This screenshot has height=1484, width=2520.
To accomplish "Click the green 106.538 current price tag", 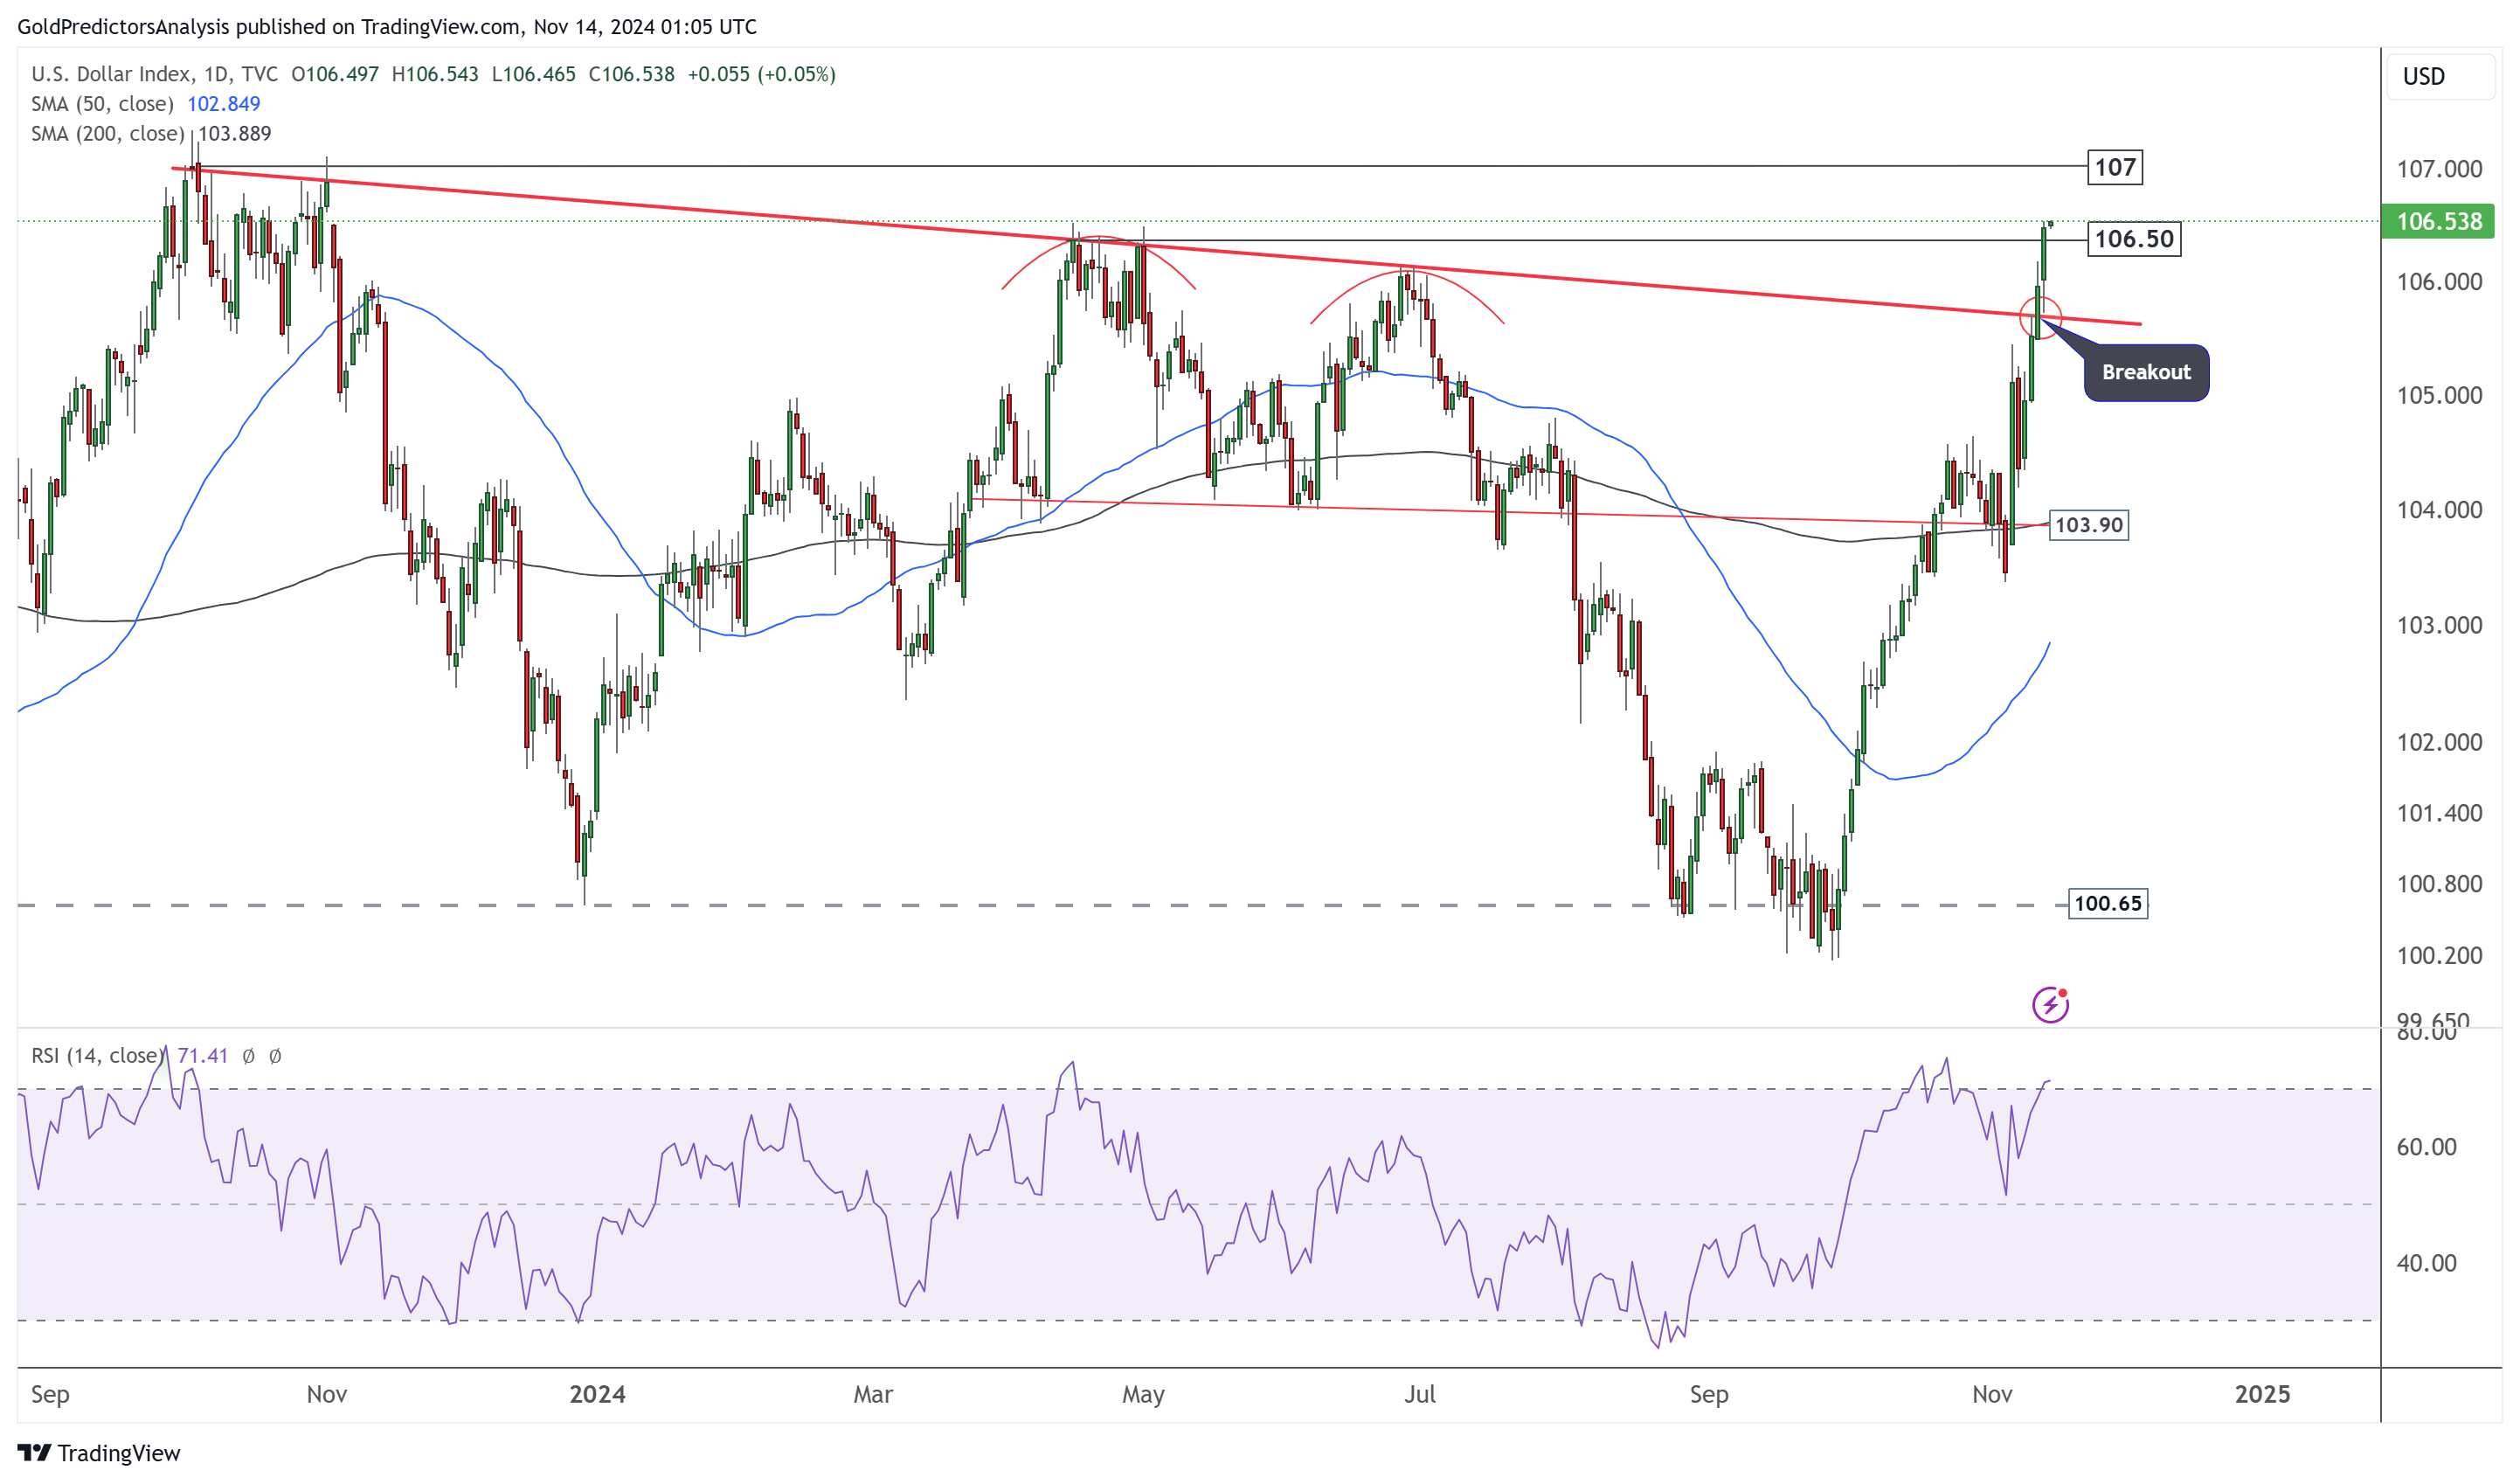I will pyautogui.click(x=2438, y=221).
